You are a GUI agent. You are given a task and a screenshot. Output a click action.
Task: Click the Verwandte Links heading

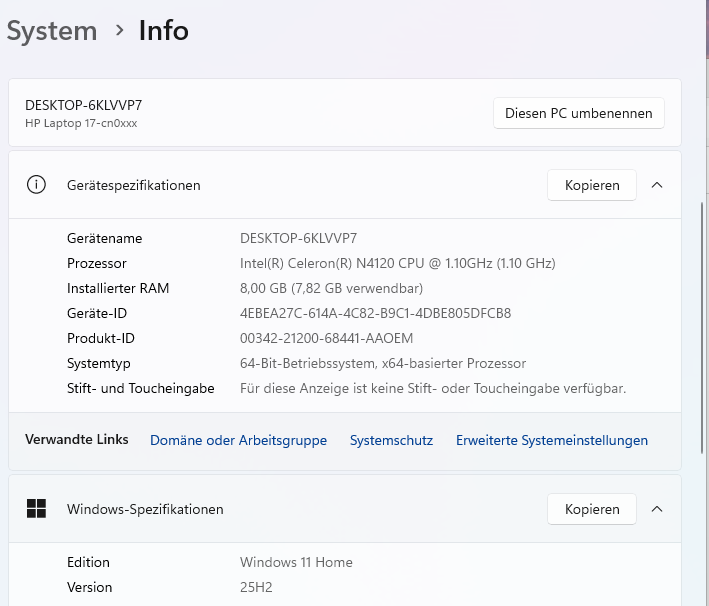pos(77,439)
